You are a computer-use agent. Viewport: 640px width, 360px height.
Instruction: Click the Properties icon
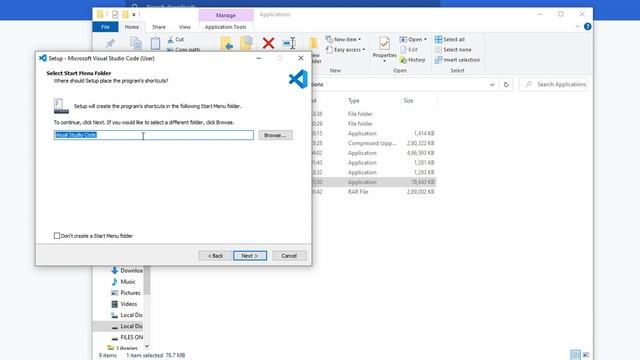[x=384, y=43]
